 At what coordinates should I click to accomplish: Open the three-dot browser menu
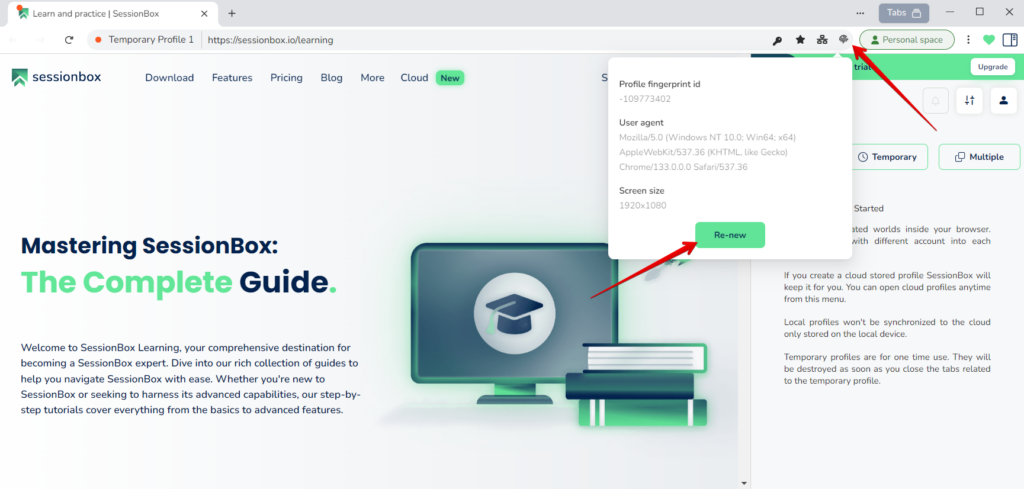pos(968,40)
